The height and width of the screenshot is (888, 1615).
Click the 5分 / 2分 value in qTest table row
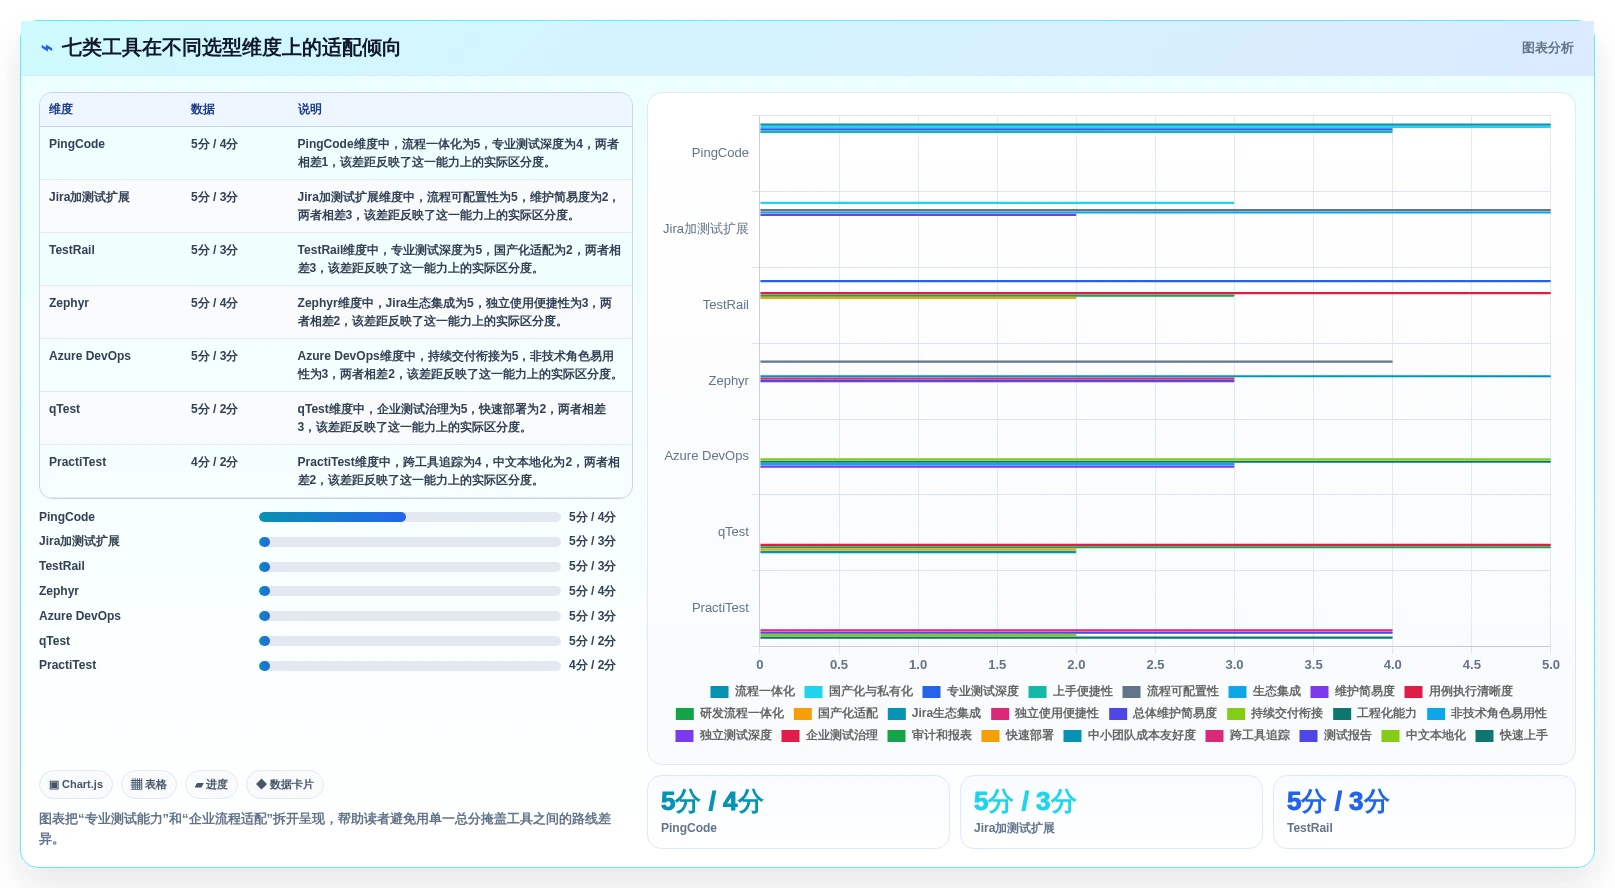[x=214, y=409]
